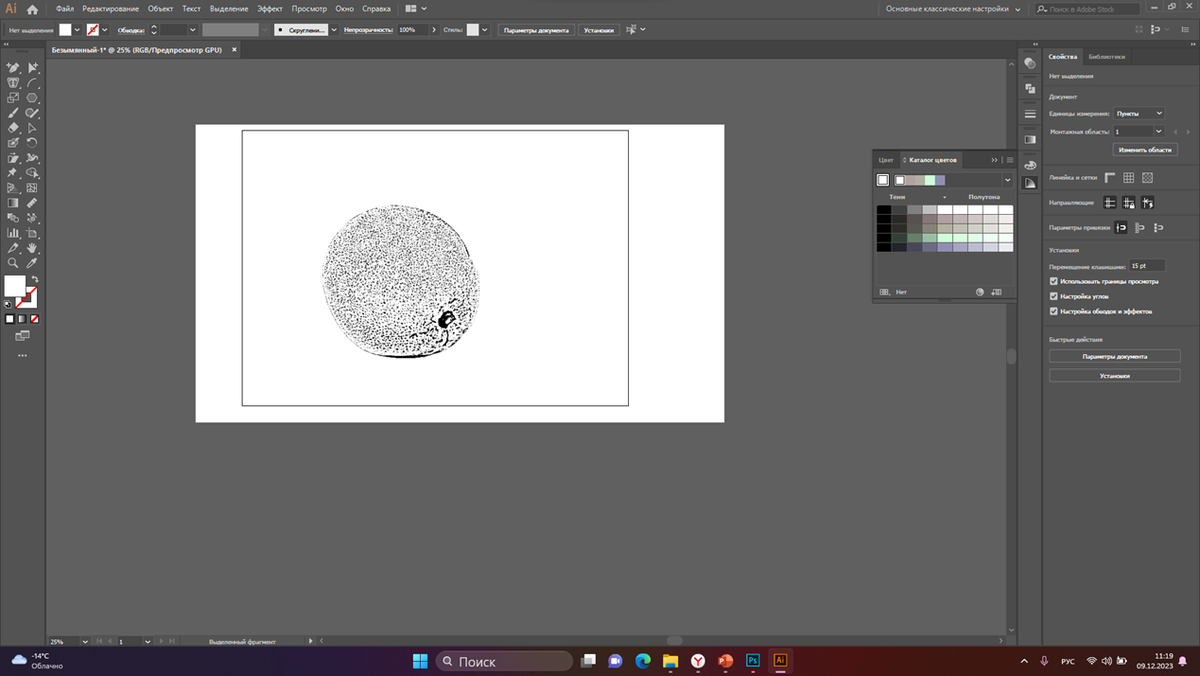Open the 'Единицы измерения' units dropdown
The height and width of the screenshot is (676, 1200).
point(1139,114)
